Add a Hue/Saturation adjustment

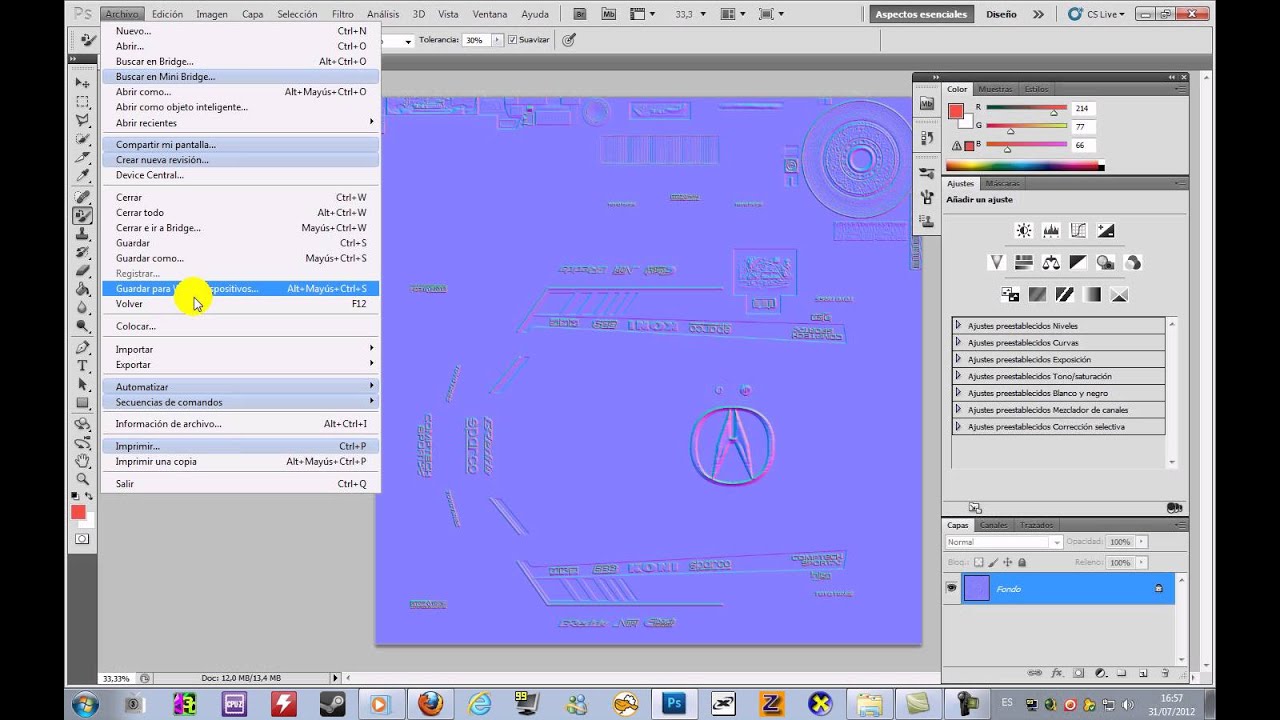[x=1024, y=262]
